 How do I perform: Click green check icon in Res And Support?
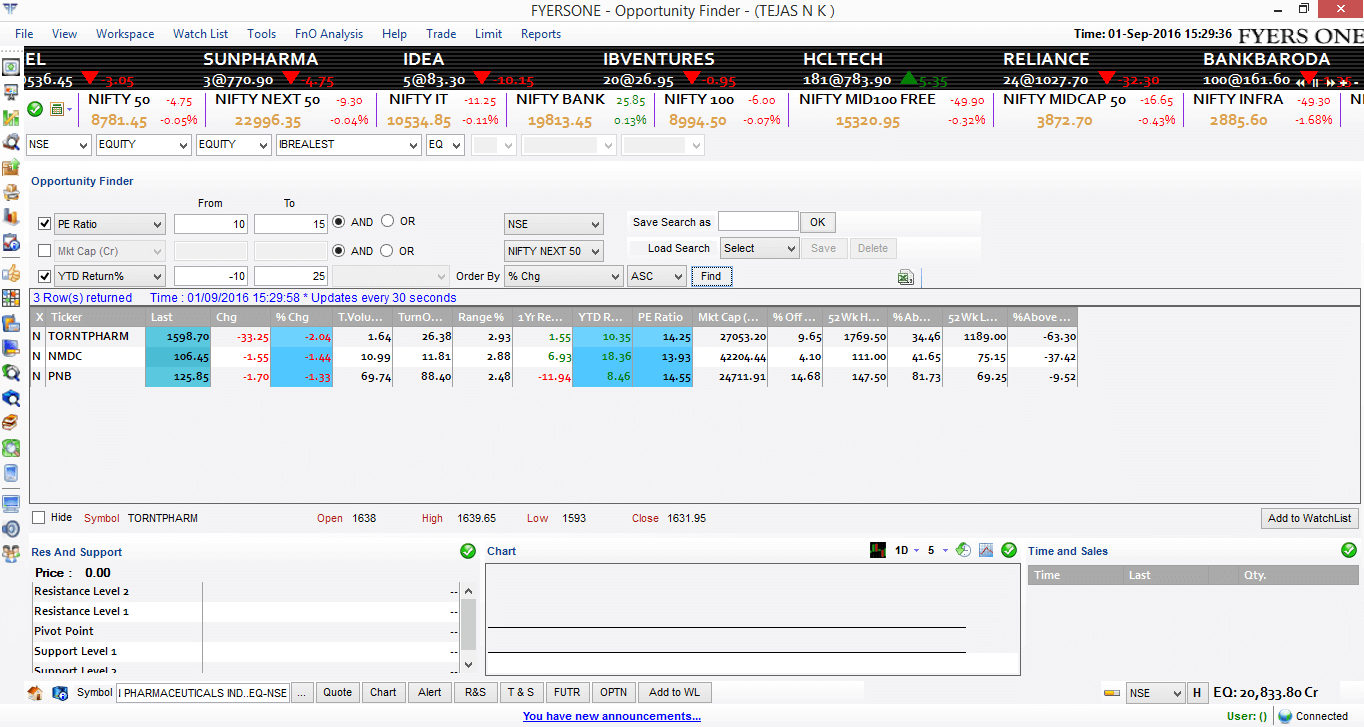coord(468,551)
